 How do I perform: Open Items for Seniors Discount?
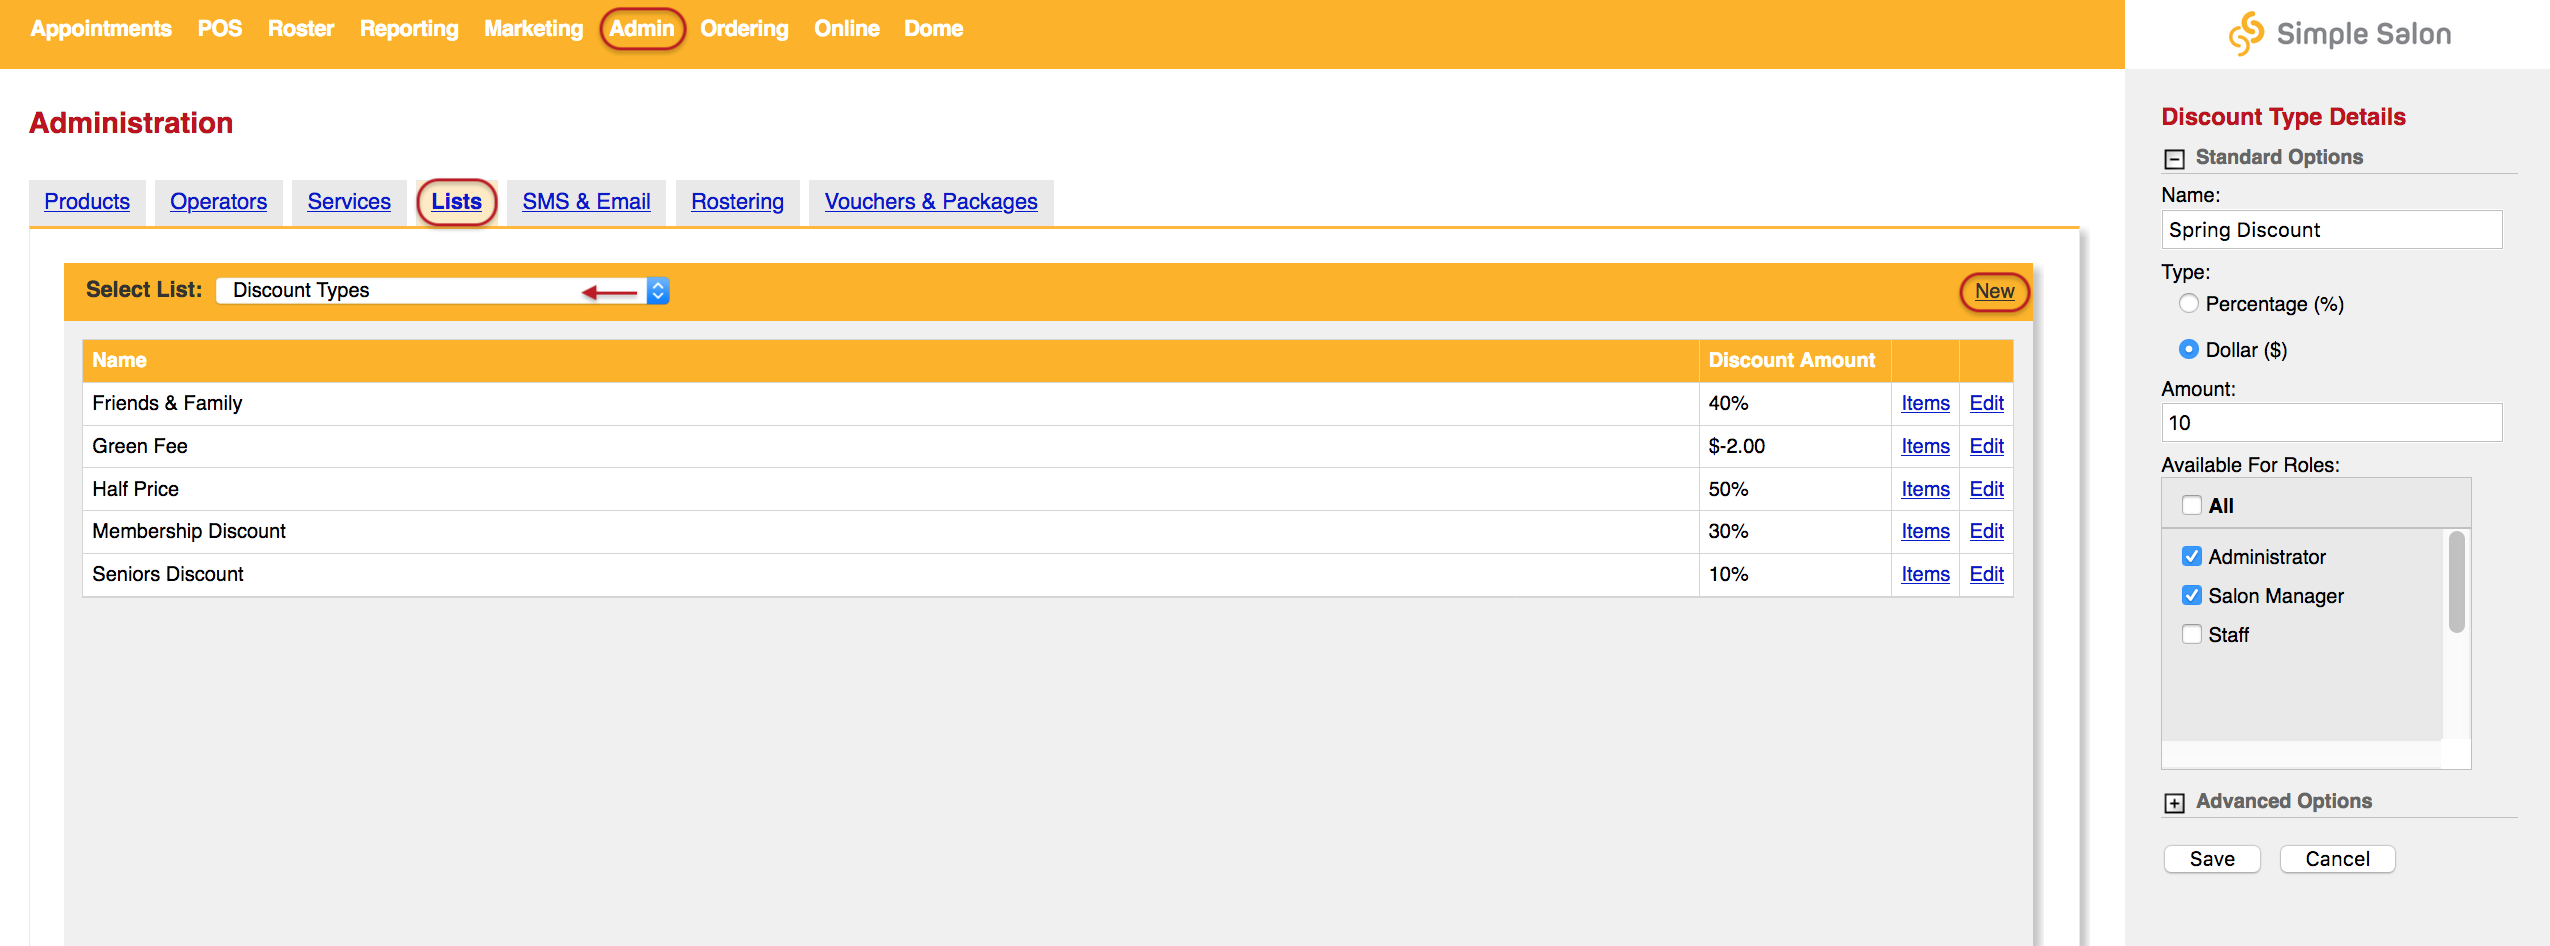click(x=1925, y=574)
